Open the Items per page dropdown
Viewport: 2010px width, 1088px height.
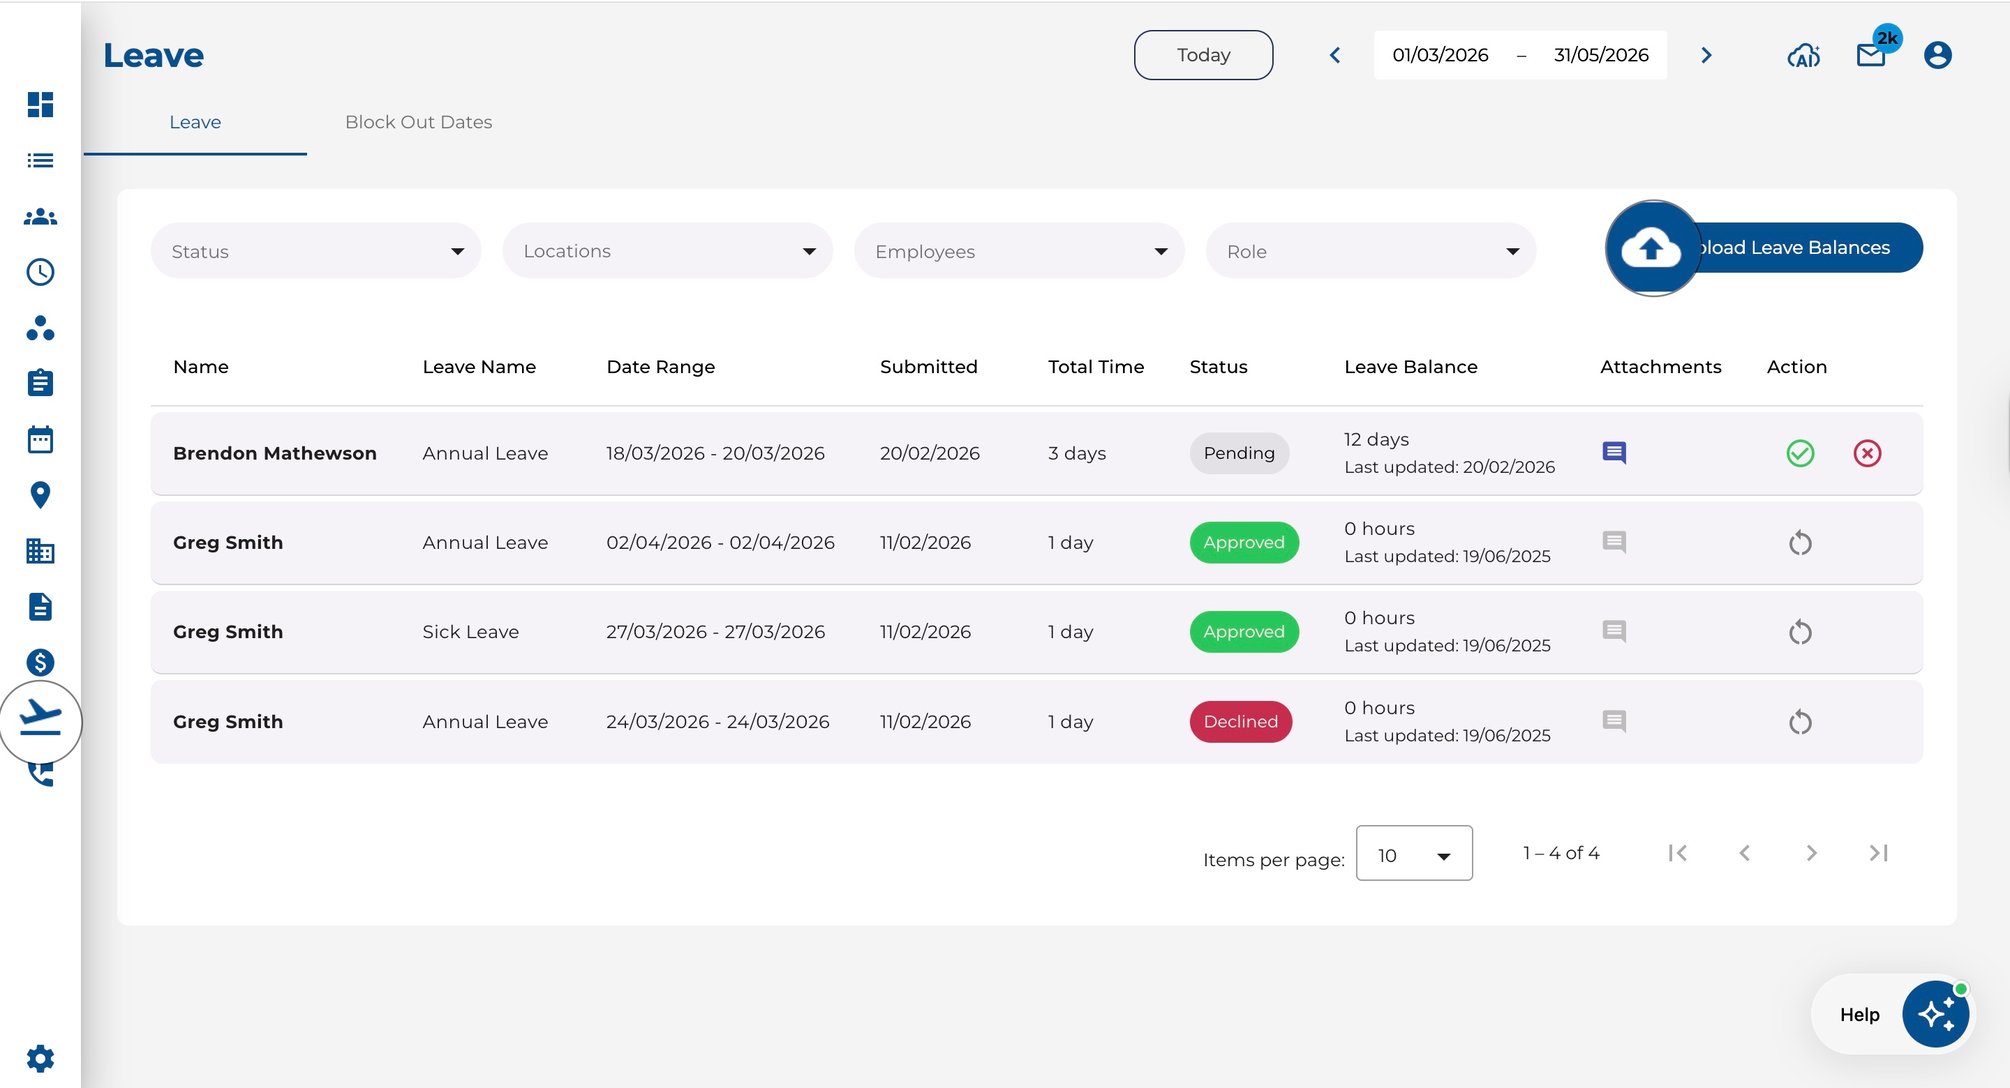1414,854
